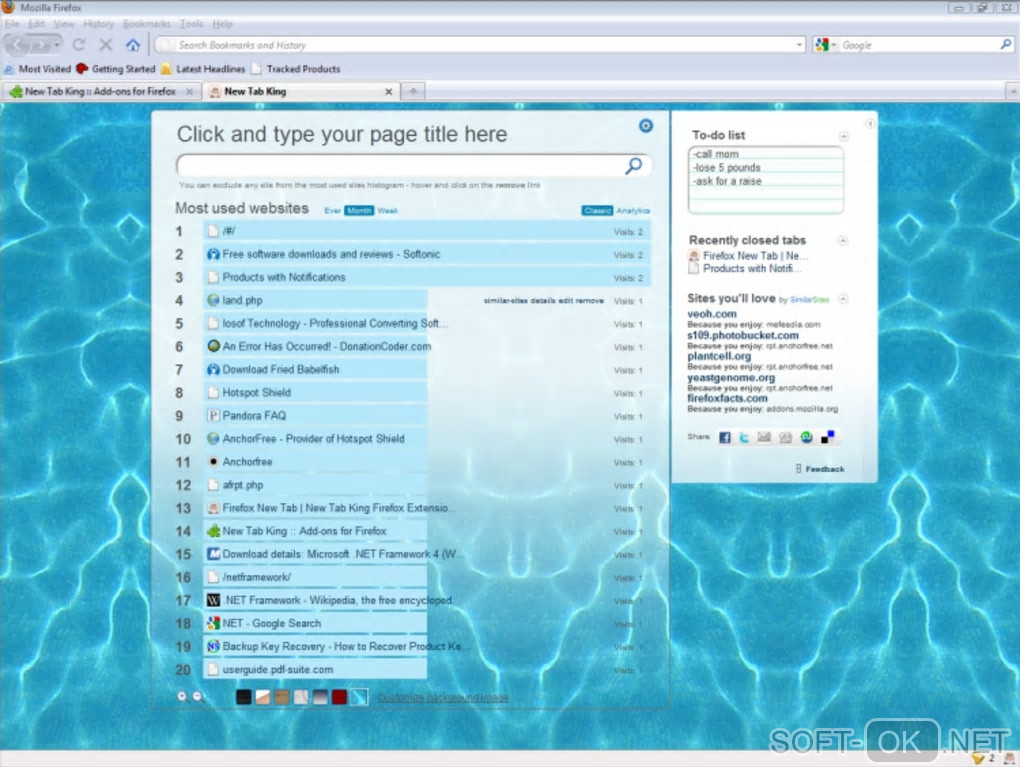This screenshot has height=767, width=1020.
Task: Click the Softonic favicon in row 2
Action: coord(213,254)
